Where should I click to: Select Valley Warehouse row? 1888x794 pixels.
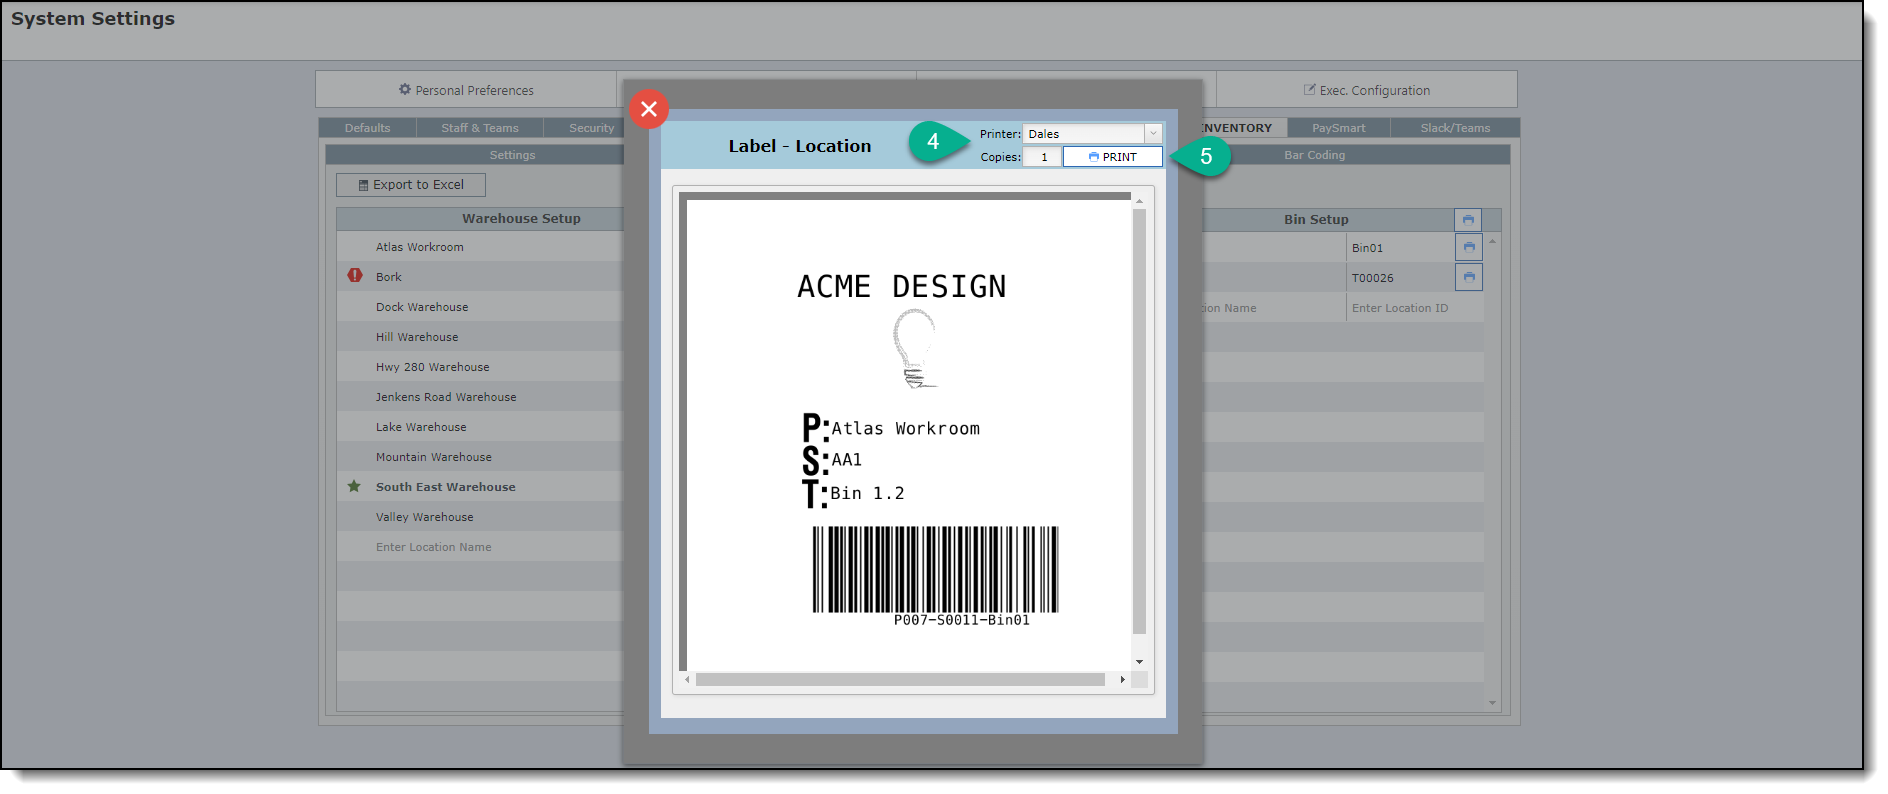point(480,517)
